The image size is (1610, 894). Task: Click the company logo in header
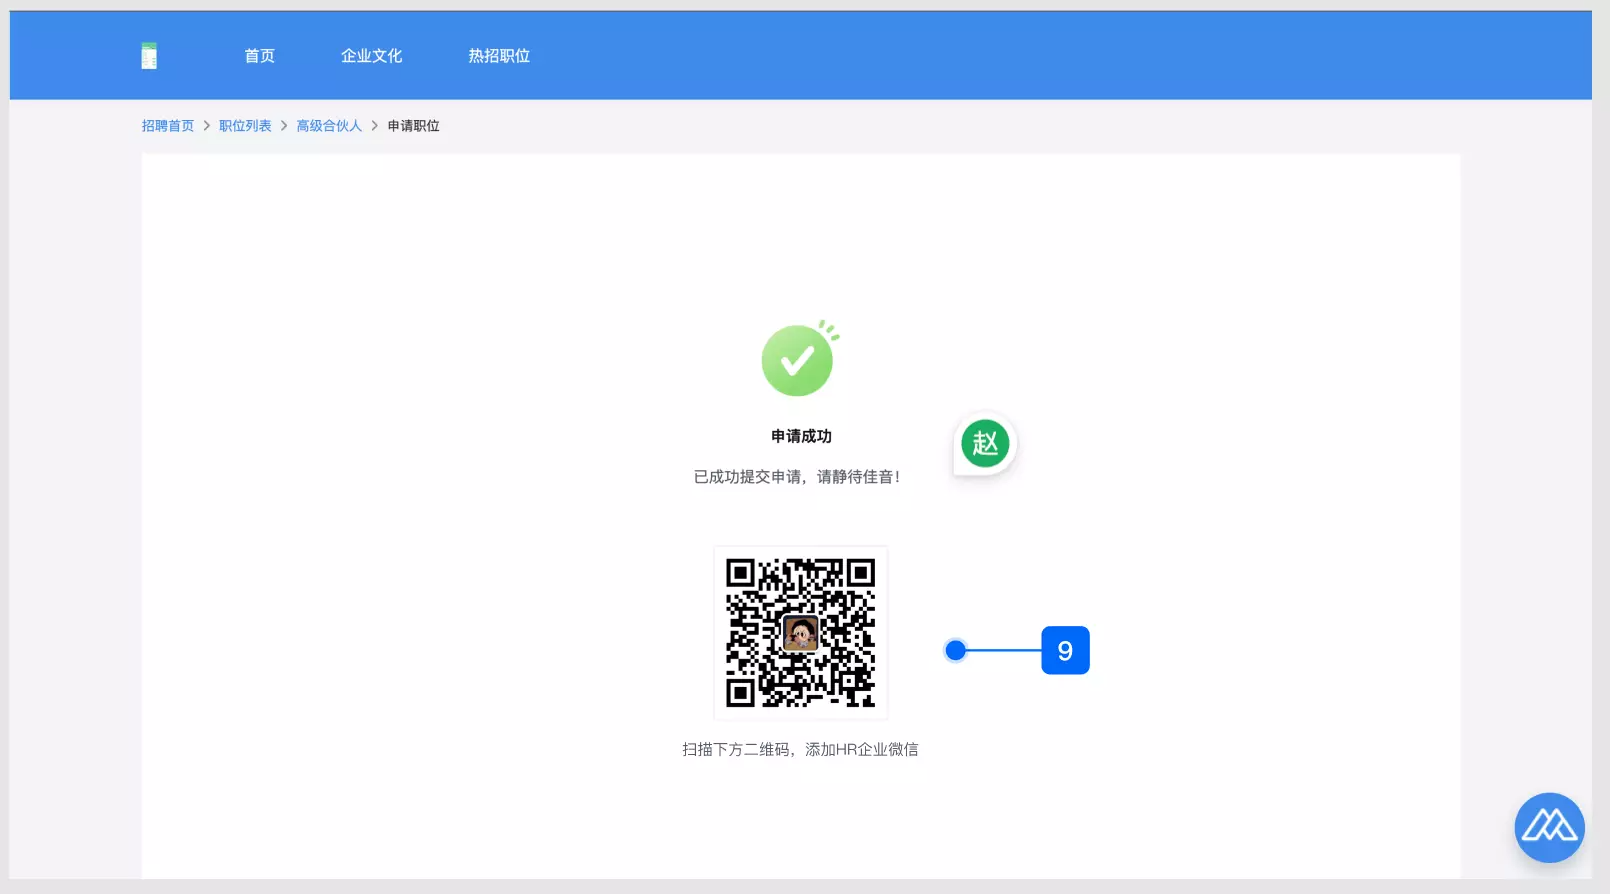coord(149,56)
